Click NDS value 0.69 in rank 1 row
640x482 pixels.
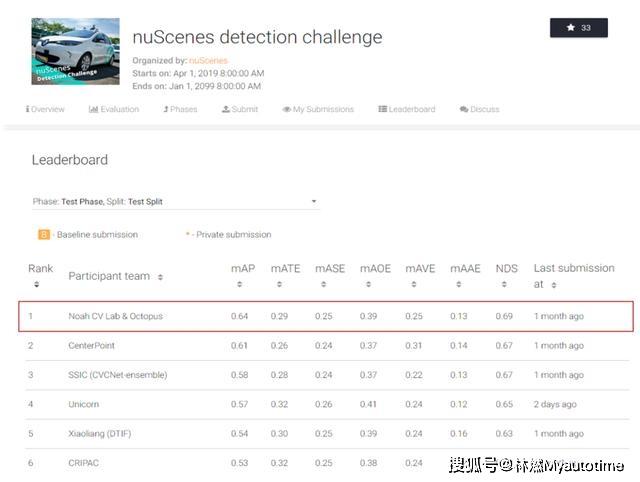504,316
